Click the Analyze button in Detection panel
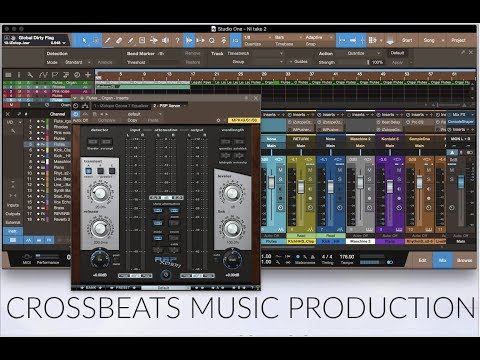The height and width of the screenshot is (360, 480). [x=105, y=62]
